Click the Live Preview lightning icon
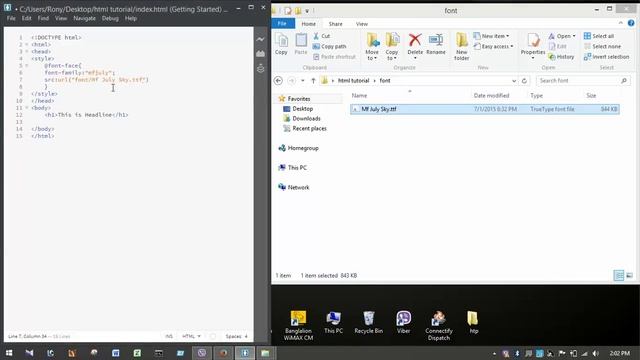The width and height of the screenshot is (640, 360). coord(260,39)
